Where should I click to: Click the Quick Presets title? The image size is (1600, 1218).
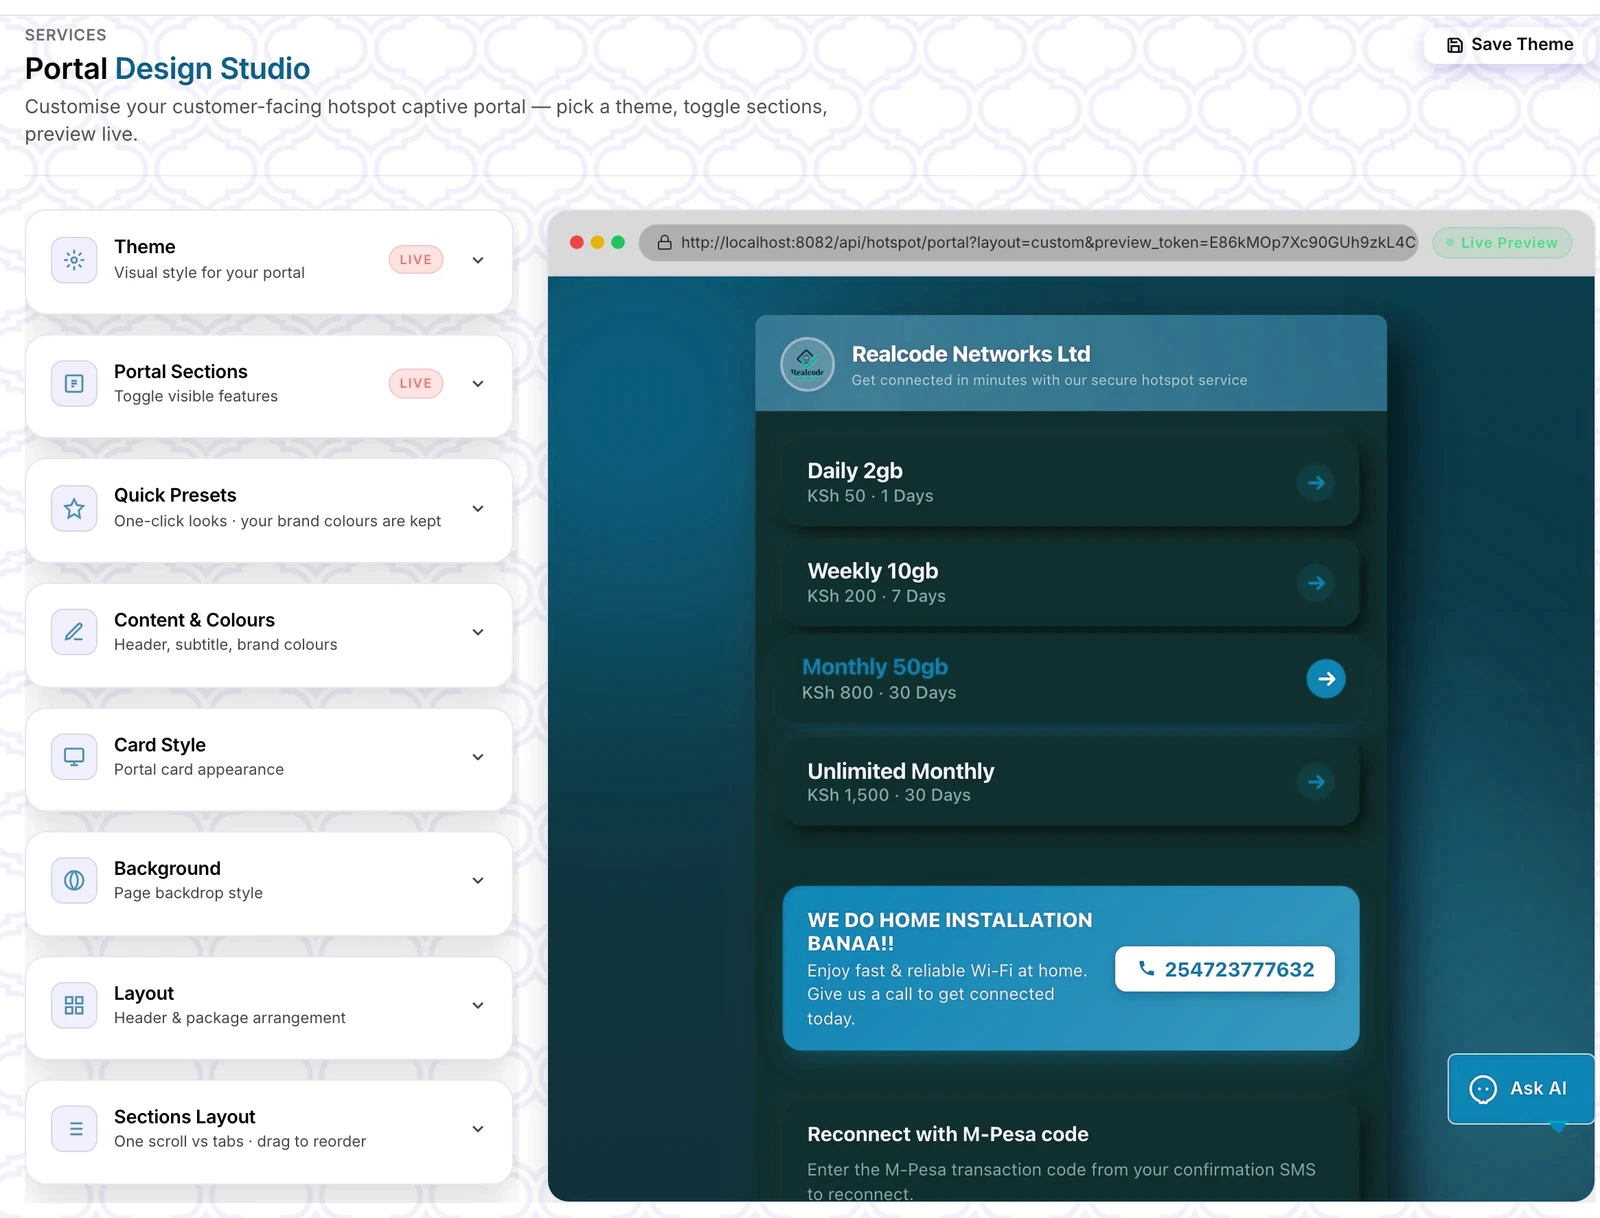click(175, 495)
